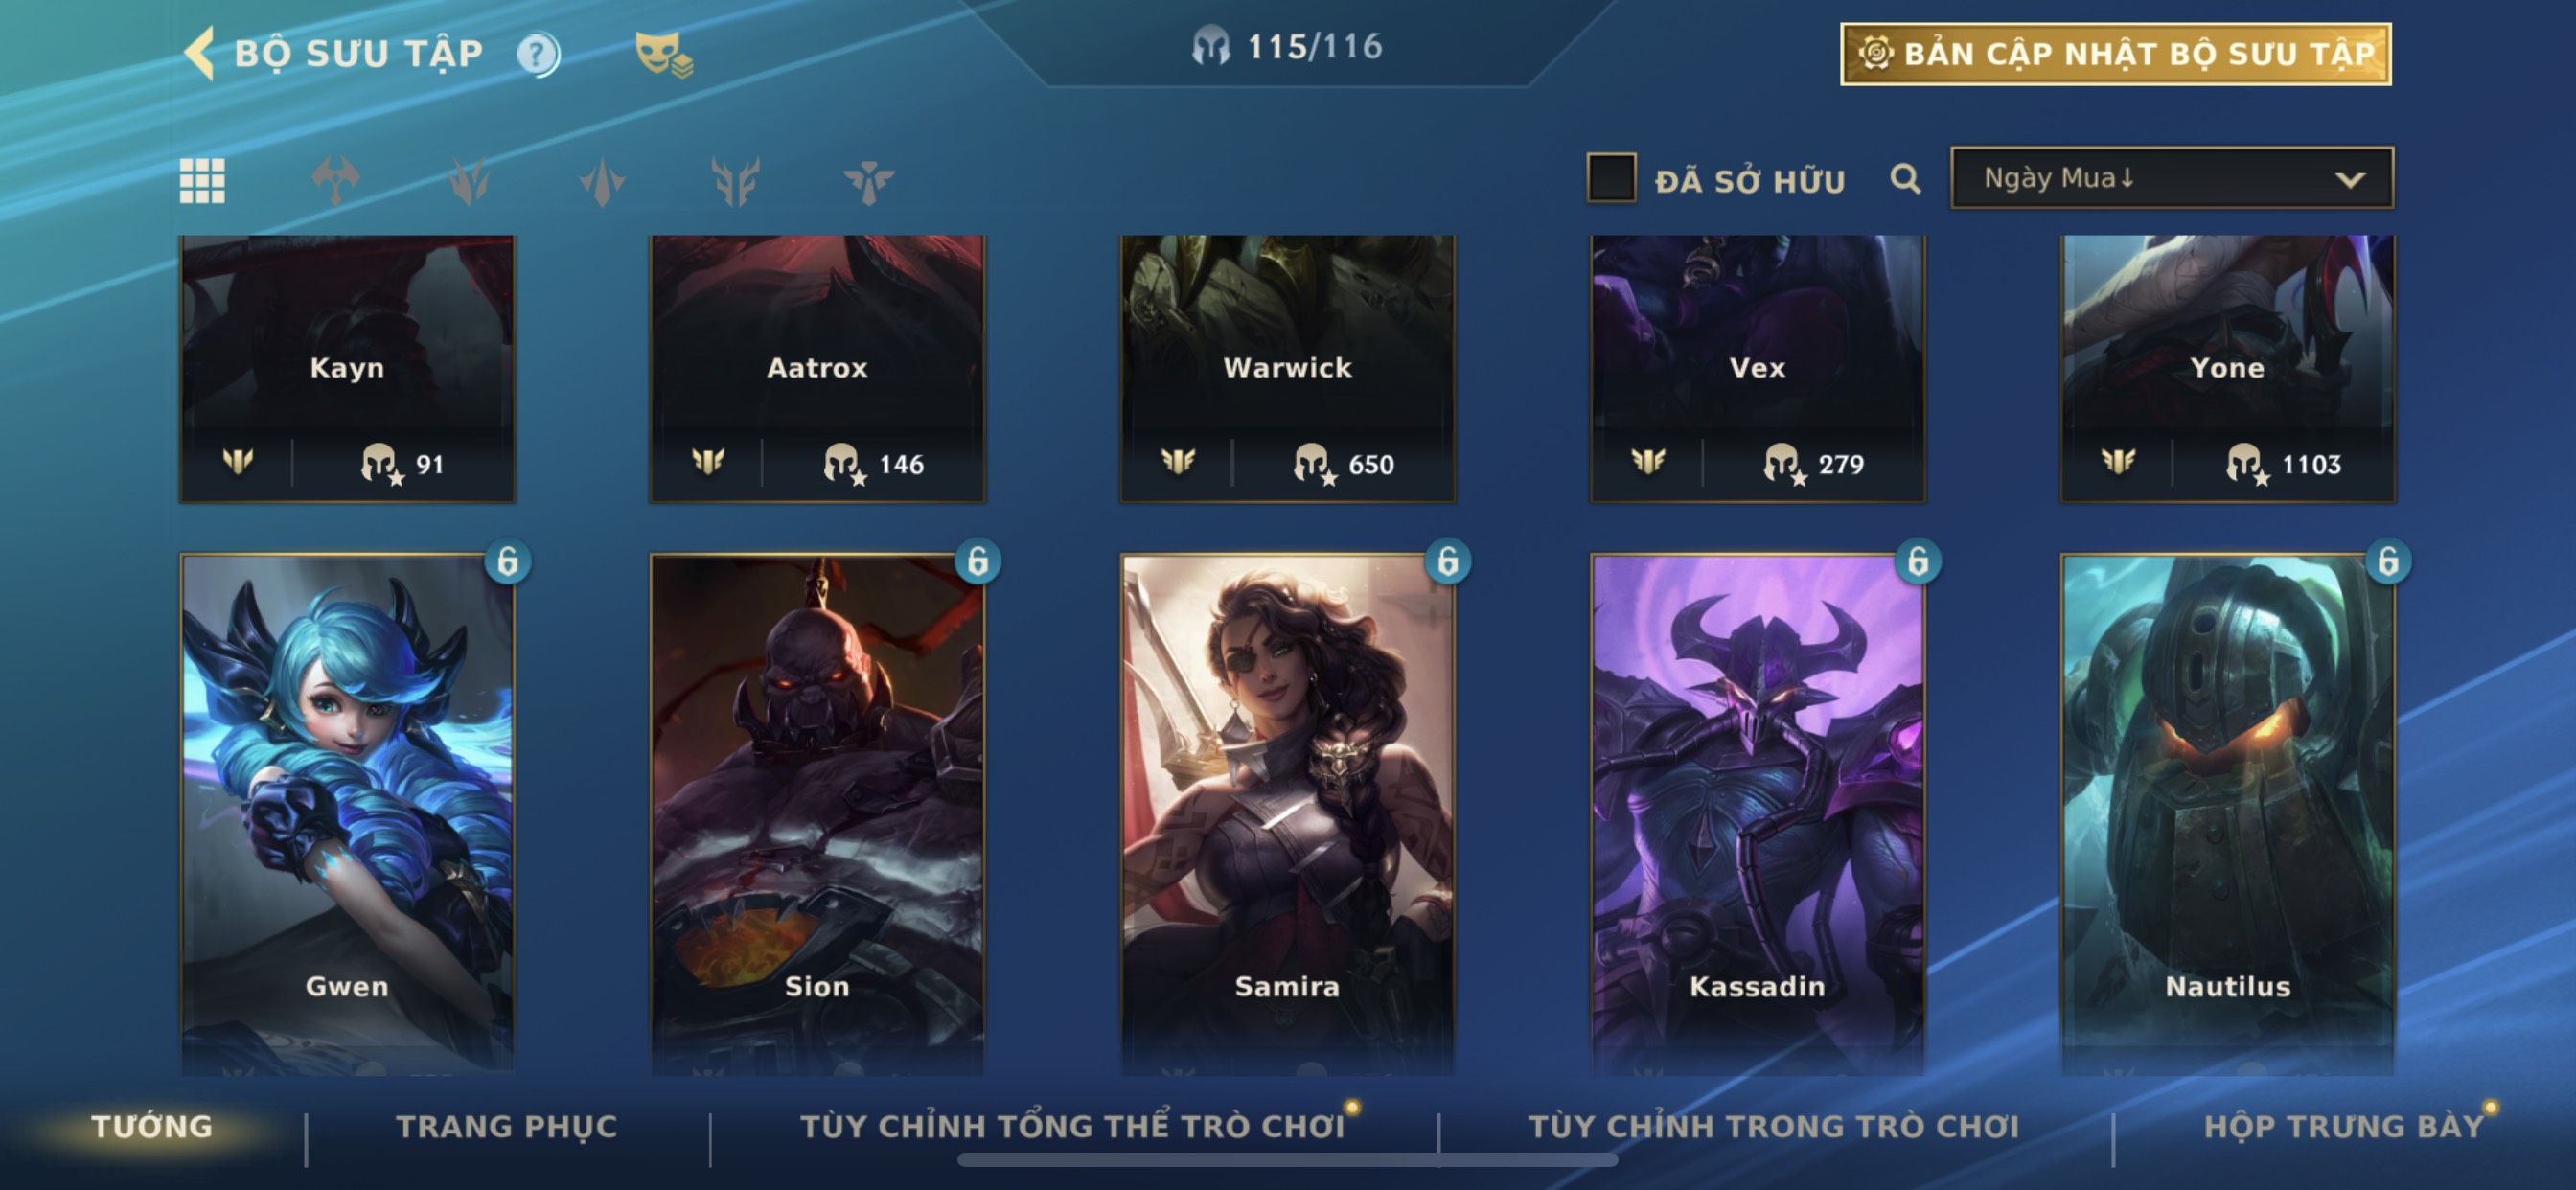Open the Samira champion card
The width and height of the screenshot is (2576, 1190).
point(1287,812)
